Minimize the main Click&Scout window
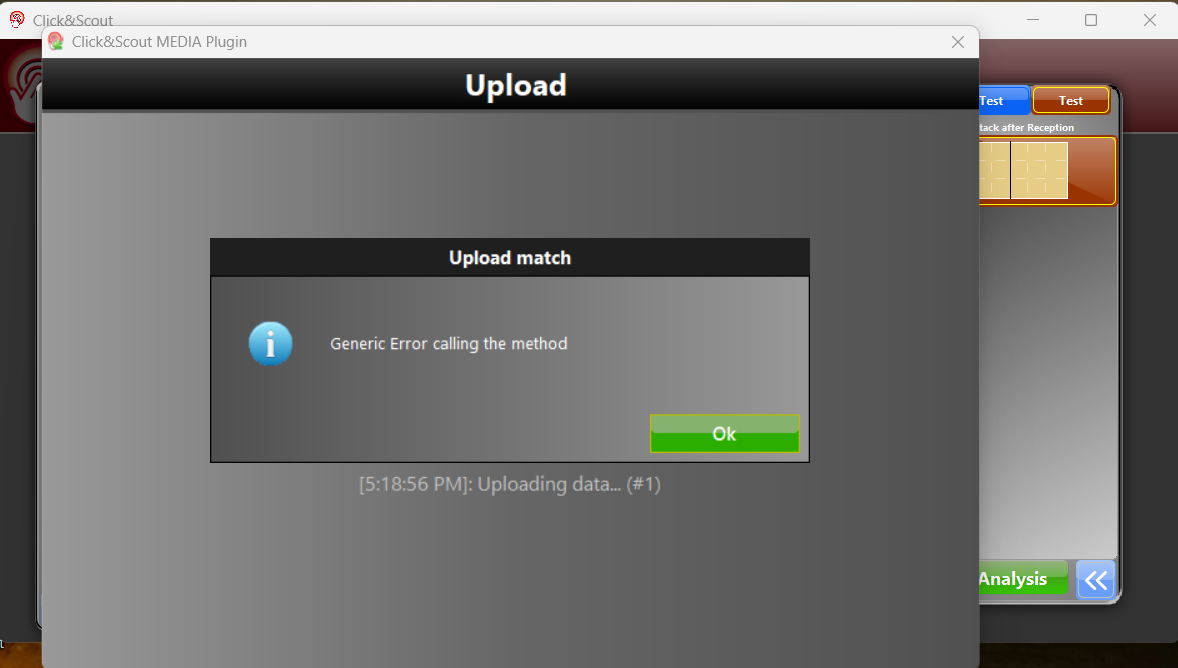1178x668 pixels. tap(1033, 20)
